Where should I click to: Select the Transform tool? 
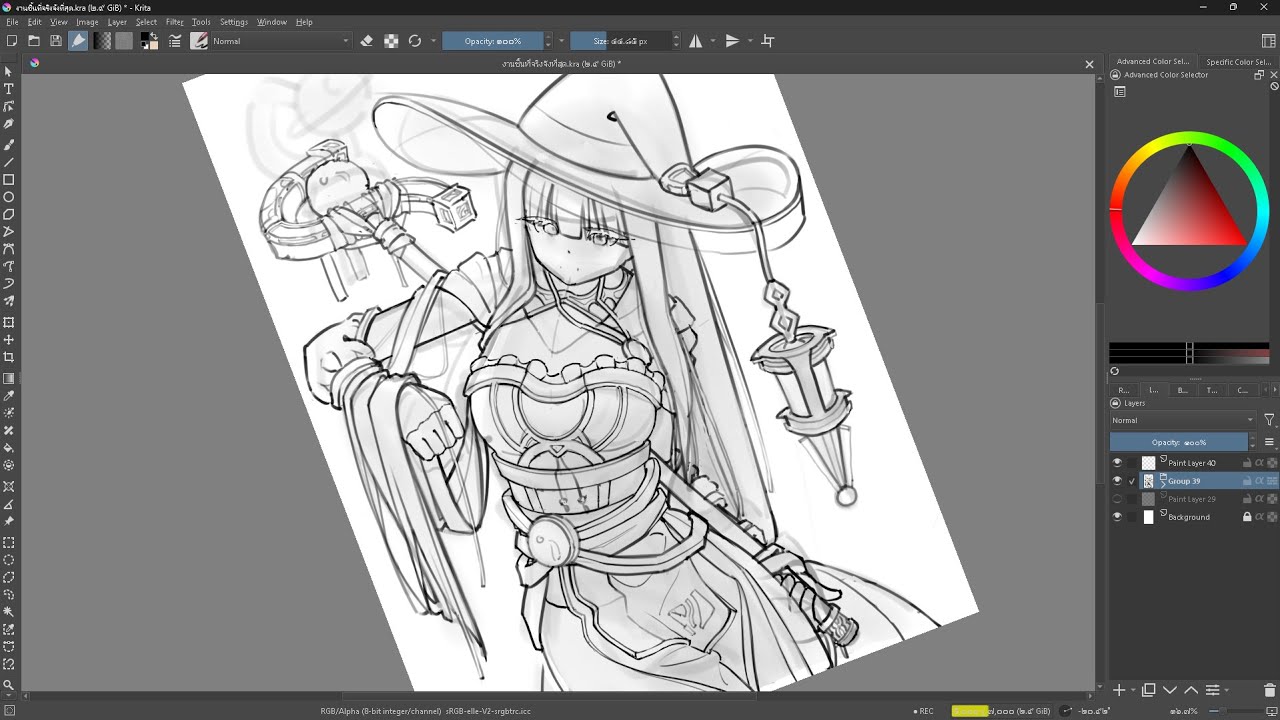(9, 322)
